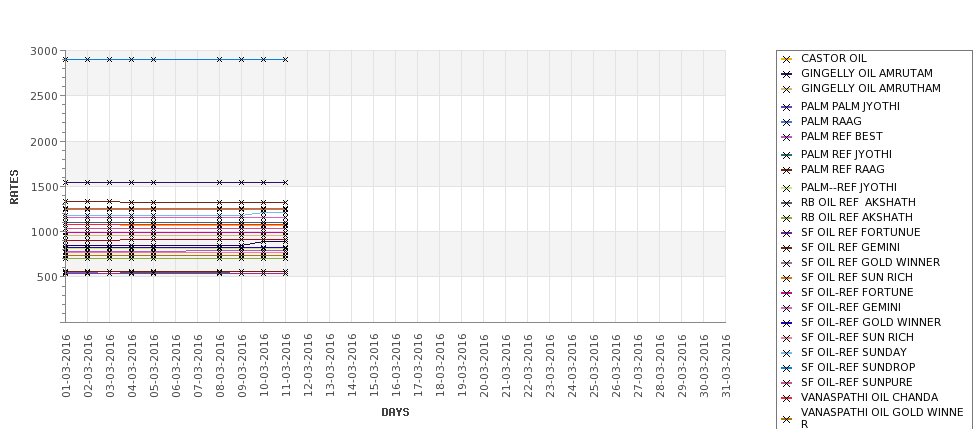Select the 11-03-2016 x-axis date
Screen dimensions: 975x429
[x=285, y=366]
